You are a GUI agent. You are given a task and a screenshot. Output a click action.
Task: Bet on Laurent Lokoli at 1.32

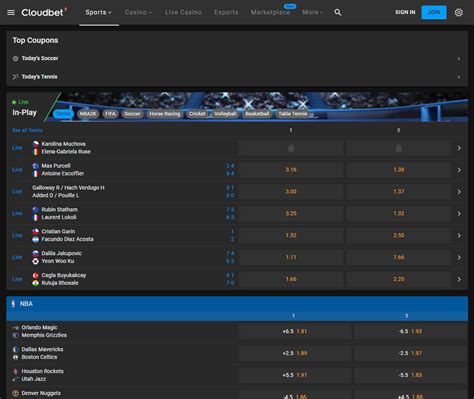399,214
